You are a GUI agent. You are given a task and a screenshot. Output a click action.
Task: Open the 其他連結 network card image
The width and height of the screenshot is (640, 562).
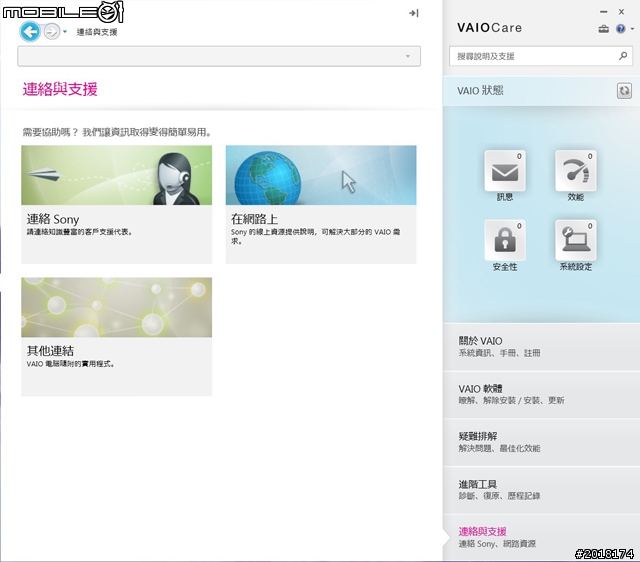[x=117, y=307]
